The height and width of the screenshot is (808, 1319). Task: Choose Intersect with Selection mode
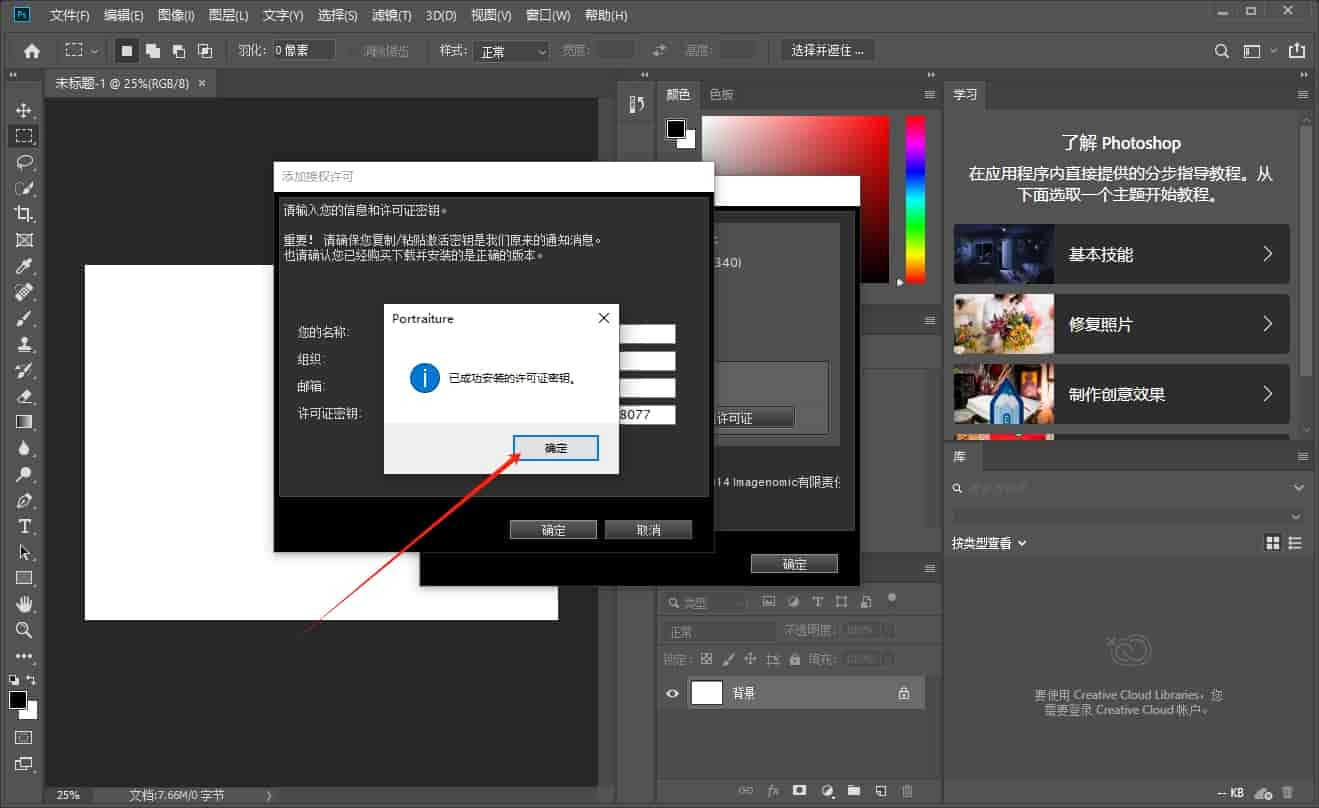point(205,50)
